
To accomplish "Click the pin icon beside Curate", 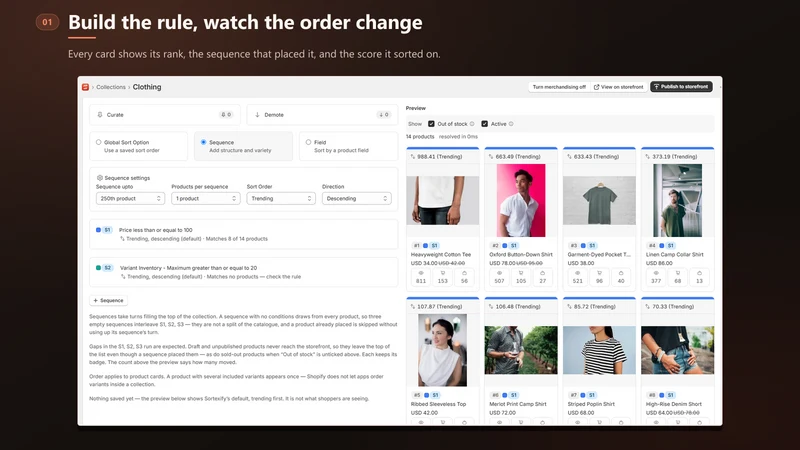I will (100, 115).
